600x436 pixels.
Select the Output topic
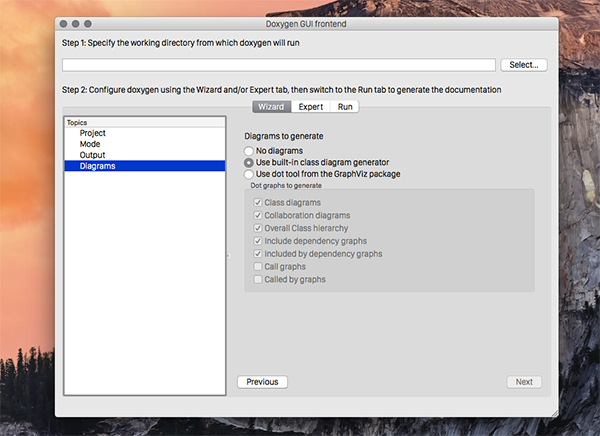point(145,155)
